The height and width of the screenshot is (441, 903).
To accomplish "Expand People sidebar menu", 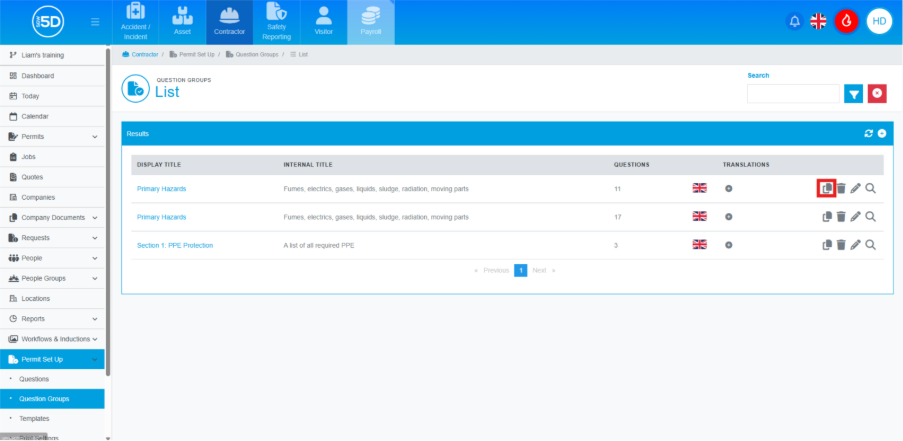I will [52, 258].
